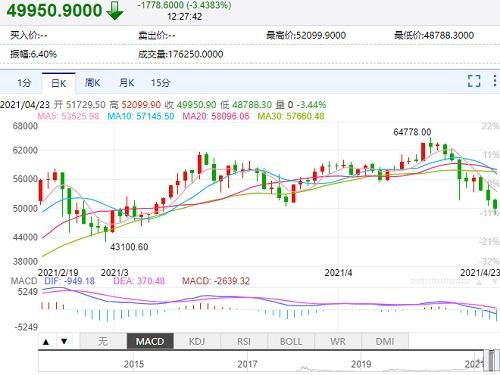The width and height of the screenshot is (500, 375).
Task: Click the green down arrow price icon
Action: [115, 11]
